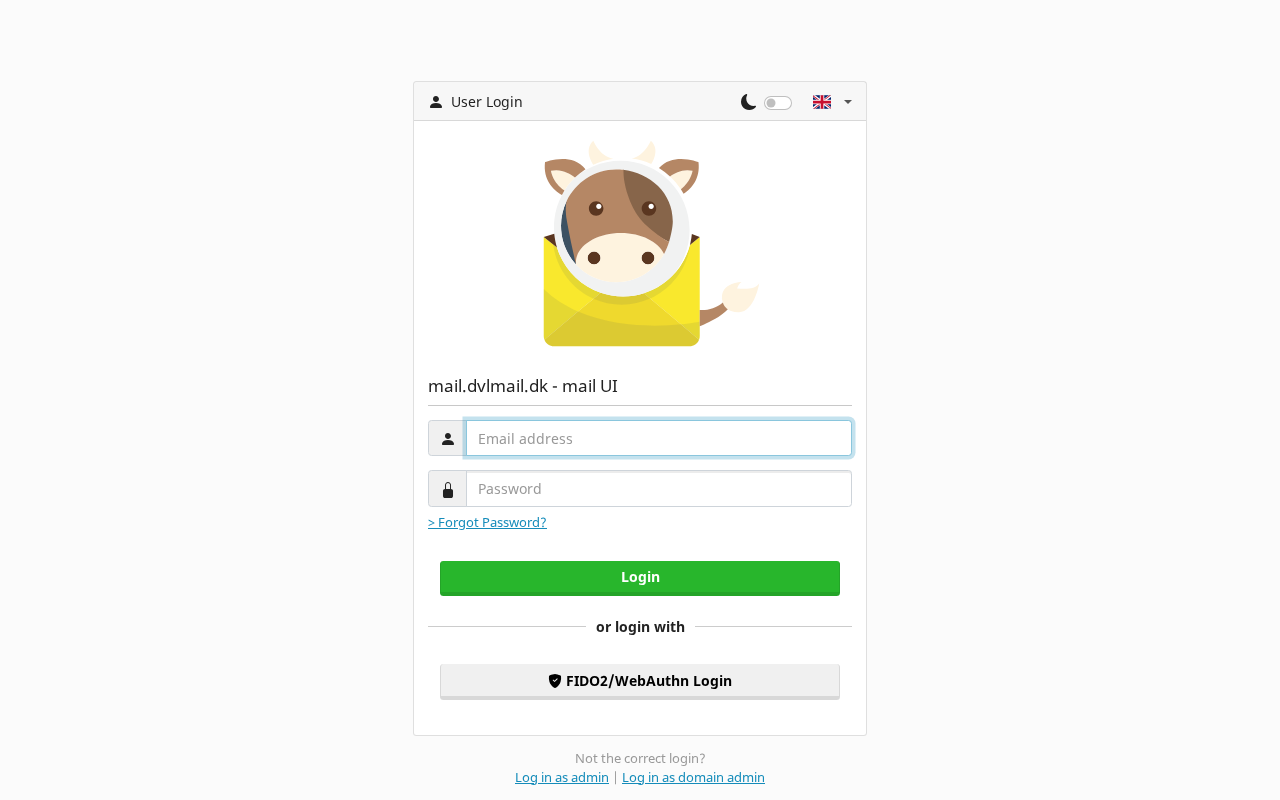Screen dimensions: 1280x800
Task: Click the UK flag language icon
Action: click(822, 102)
